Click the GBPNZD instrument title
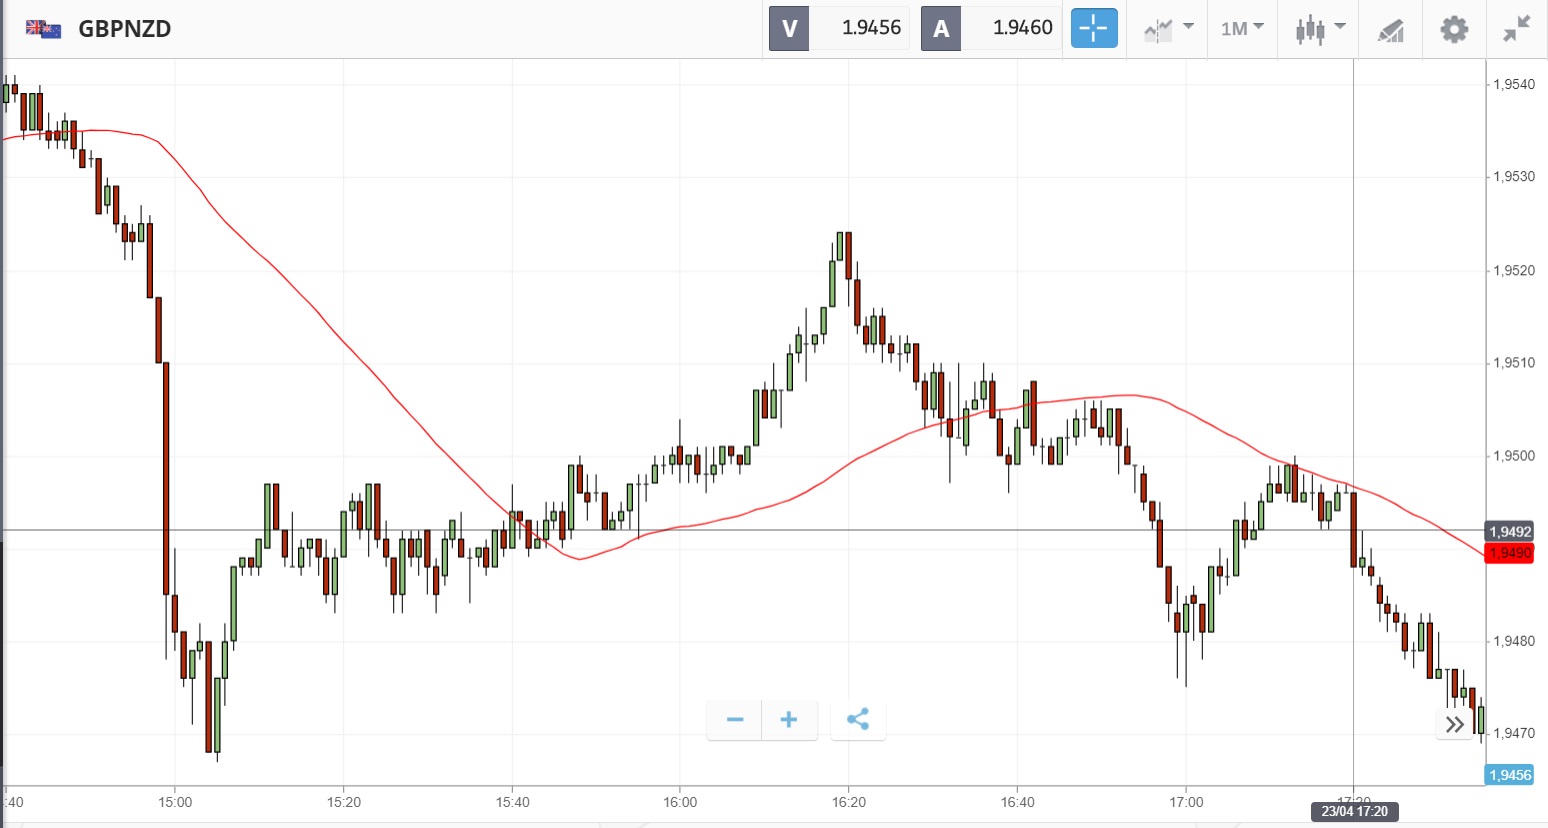This screenshot has width=1548, height=828. click(x=125, y=29)
